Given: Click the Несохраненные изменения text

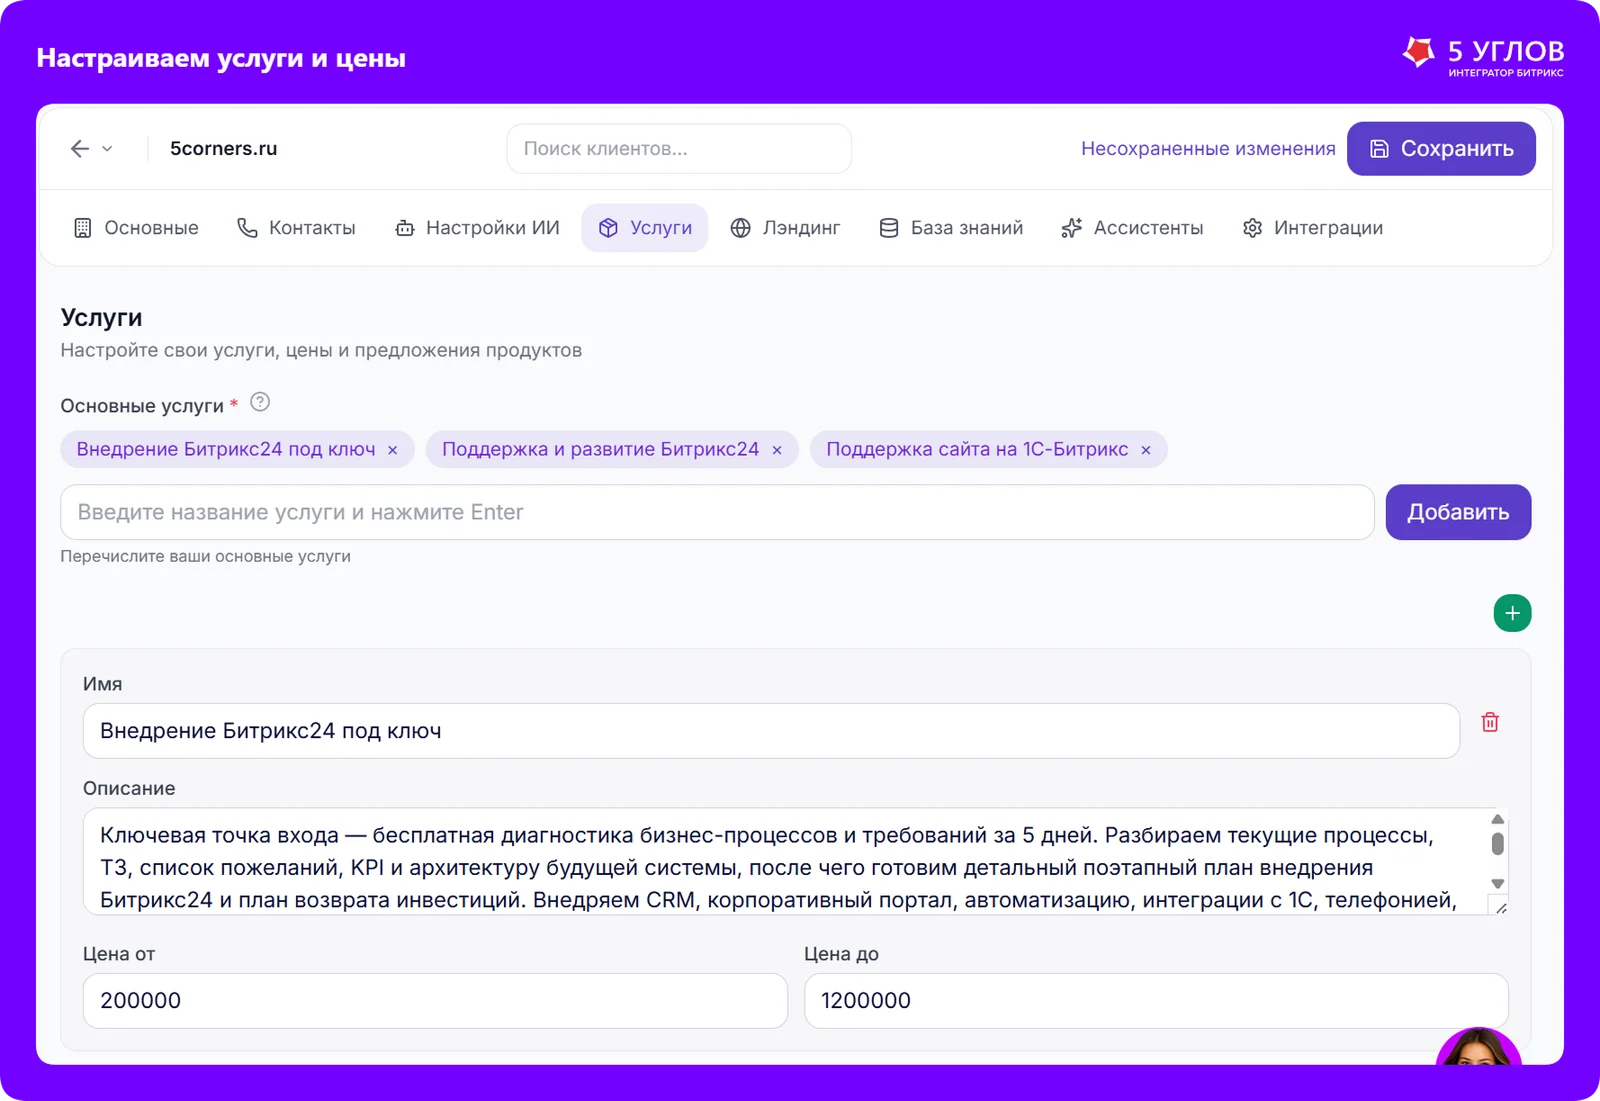Looking at the screenshot, I should [x=1208, y=149].
